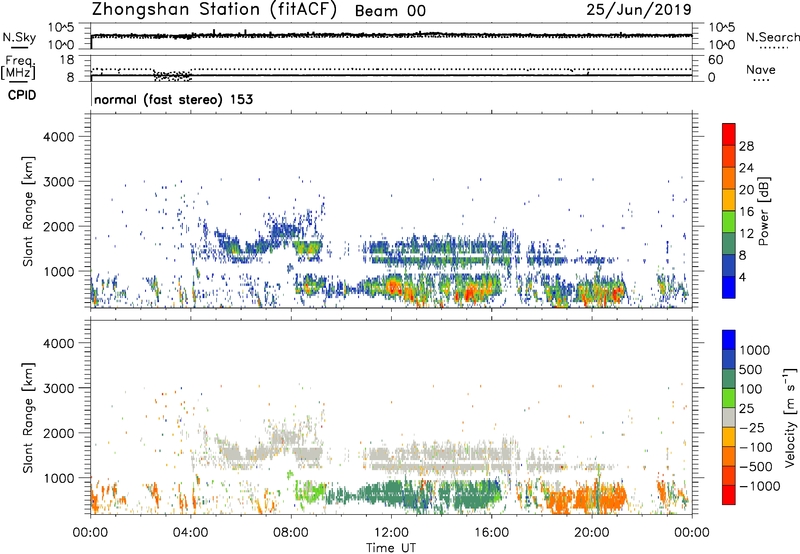Viewport: 800px width, 554px height.
Task: Select the "CPID" row label
Action: pos(22,95)
